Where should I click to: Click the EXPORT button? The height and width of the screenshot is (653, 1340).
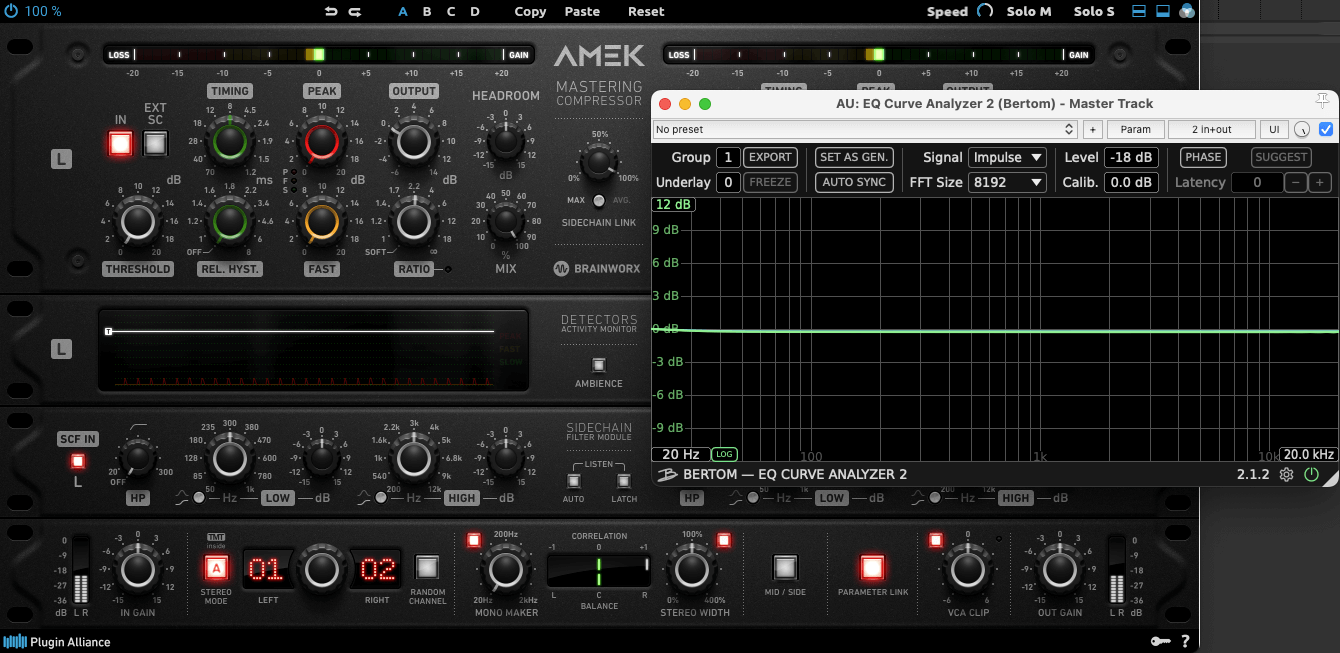(770, 157)
